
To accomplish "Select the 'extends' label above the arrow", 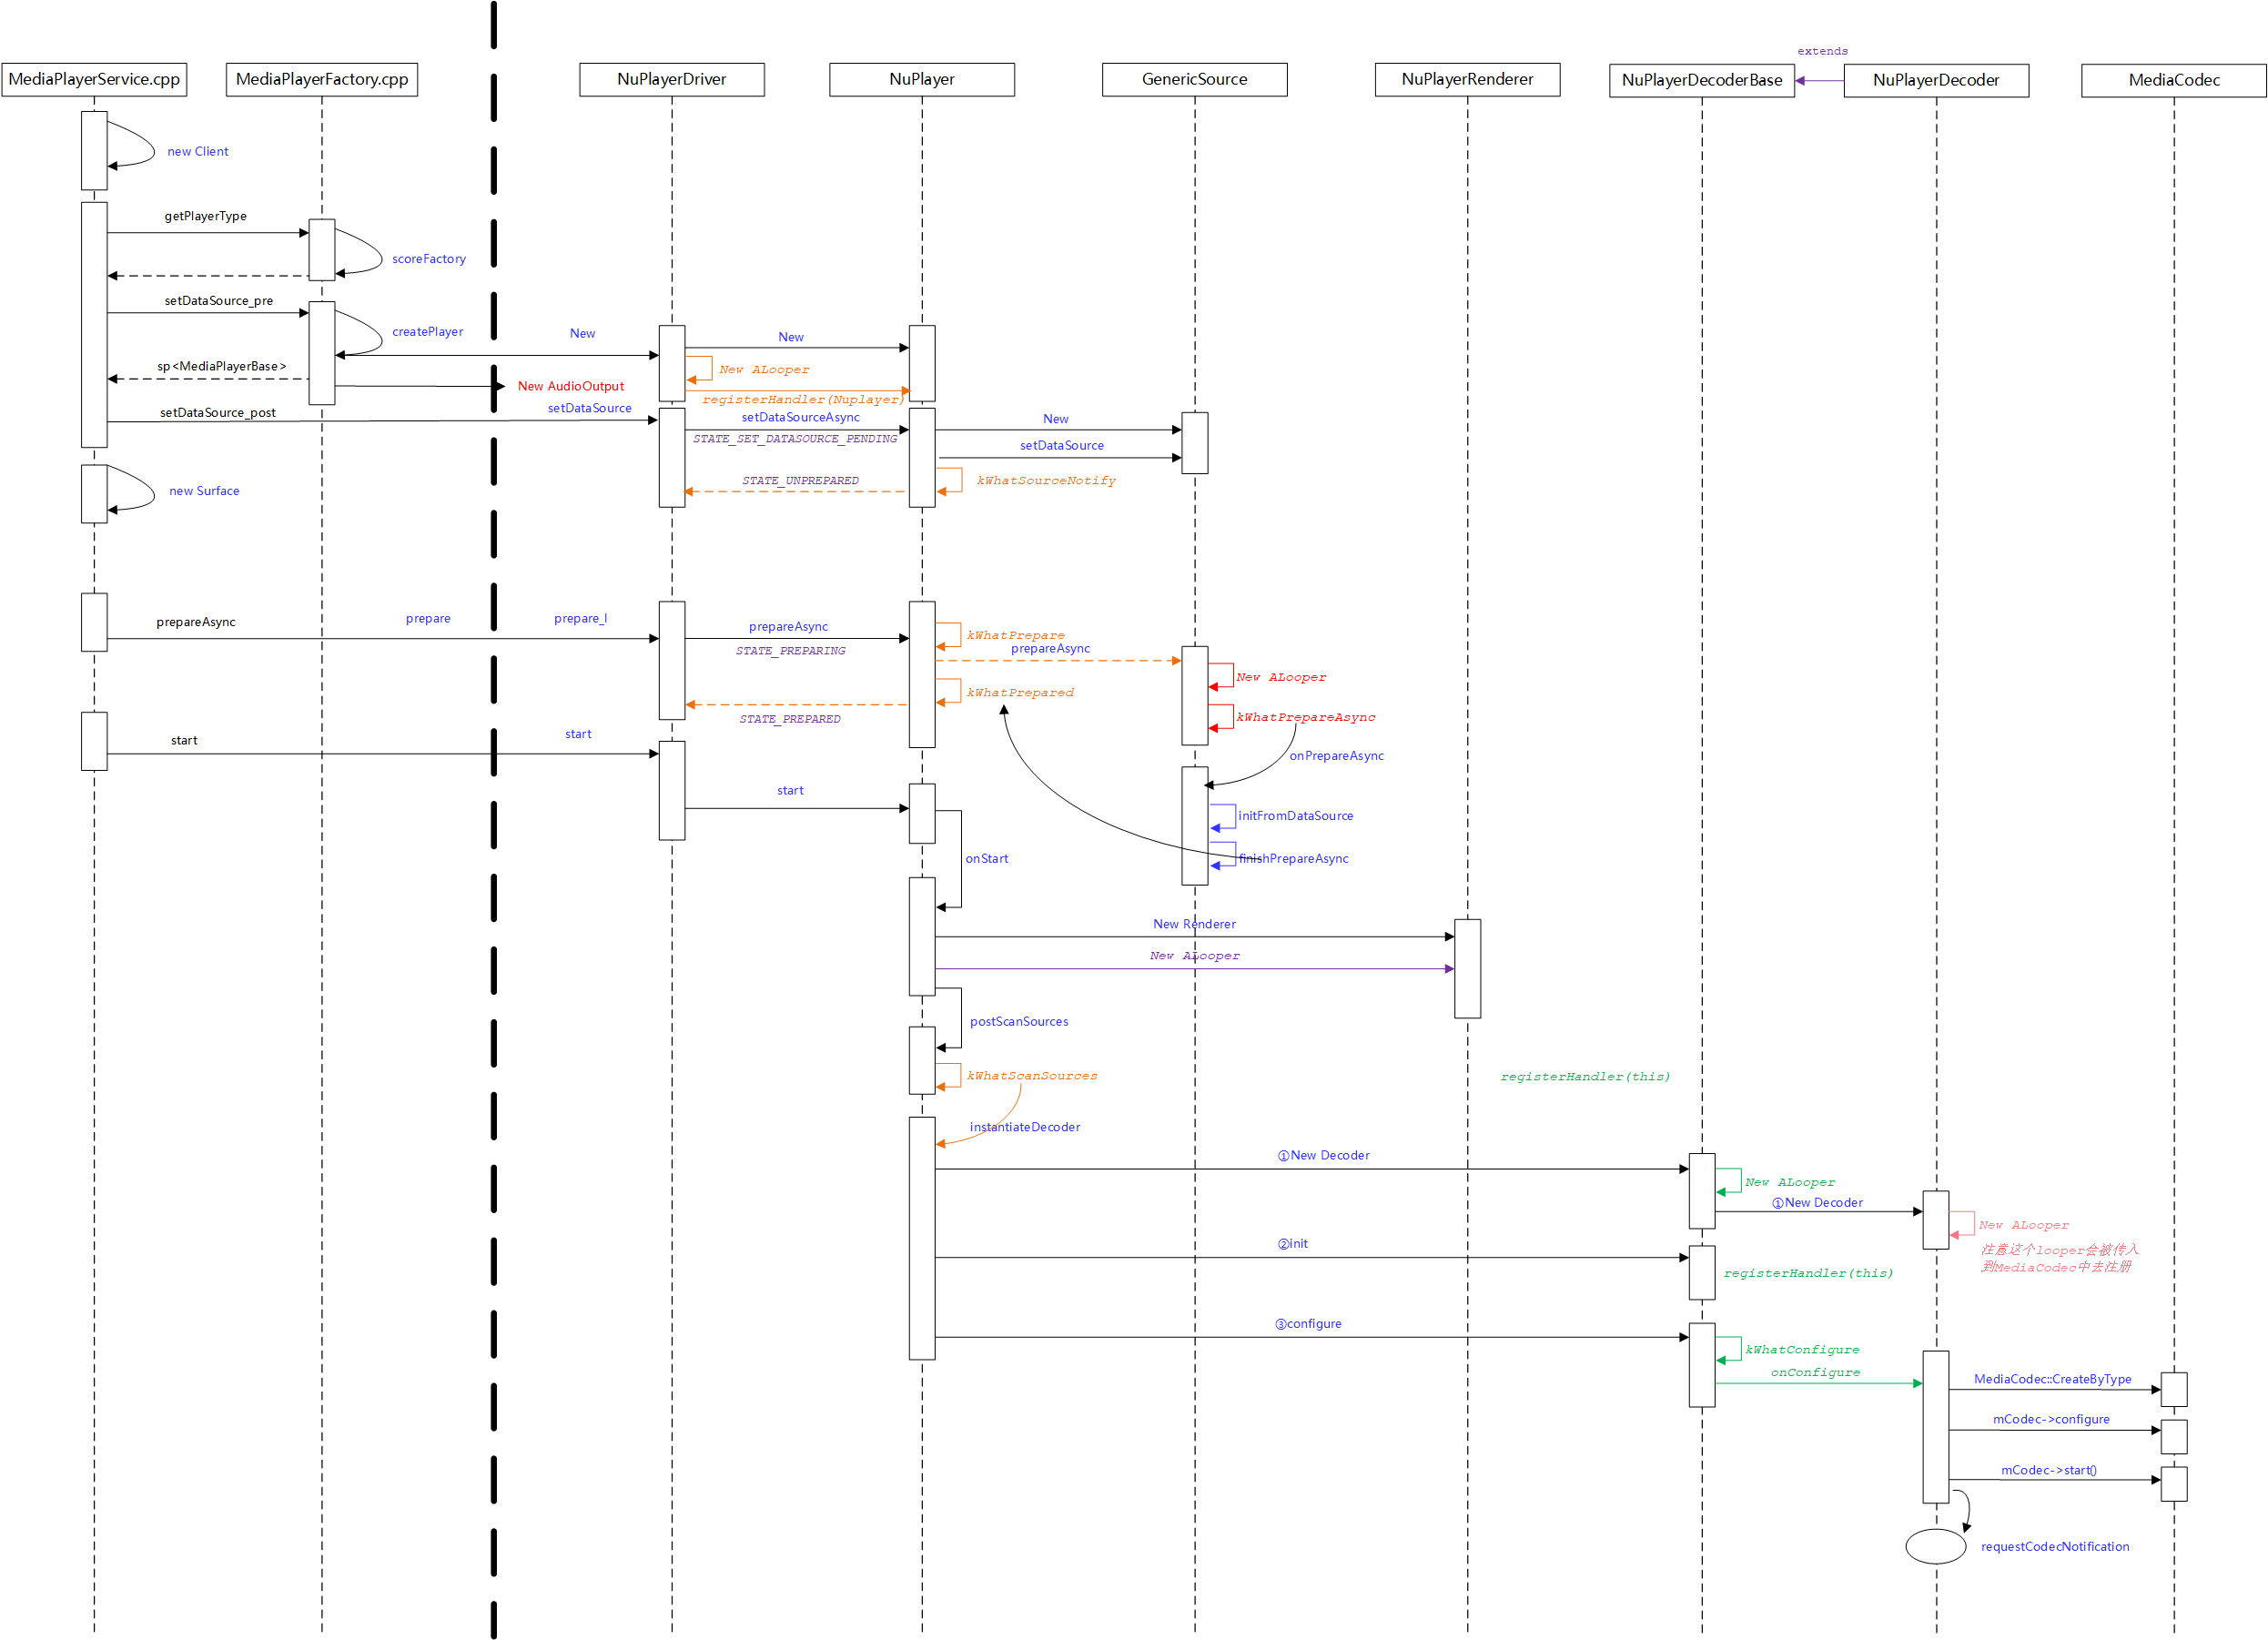I will [x=1822, y=51].
